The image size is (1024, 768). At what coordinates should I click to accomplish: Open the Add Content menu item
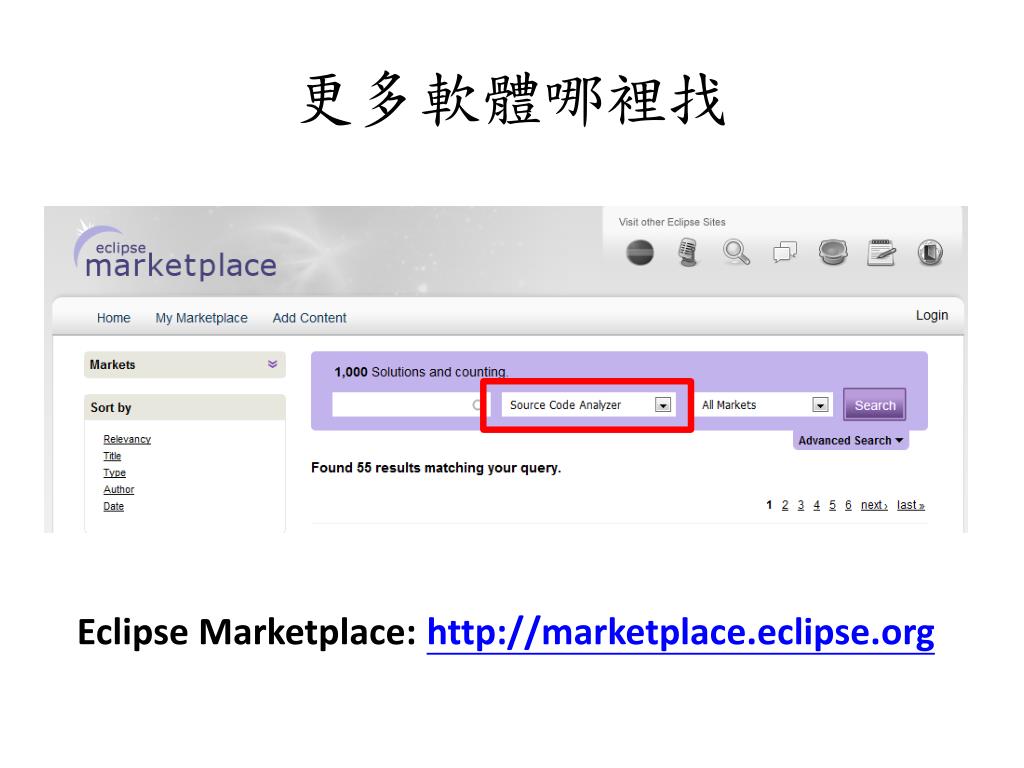point(310,318)
